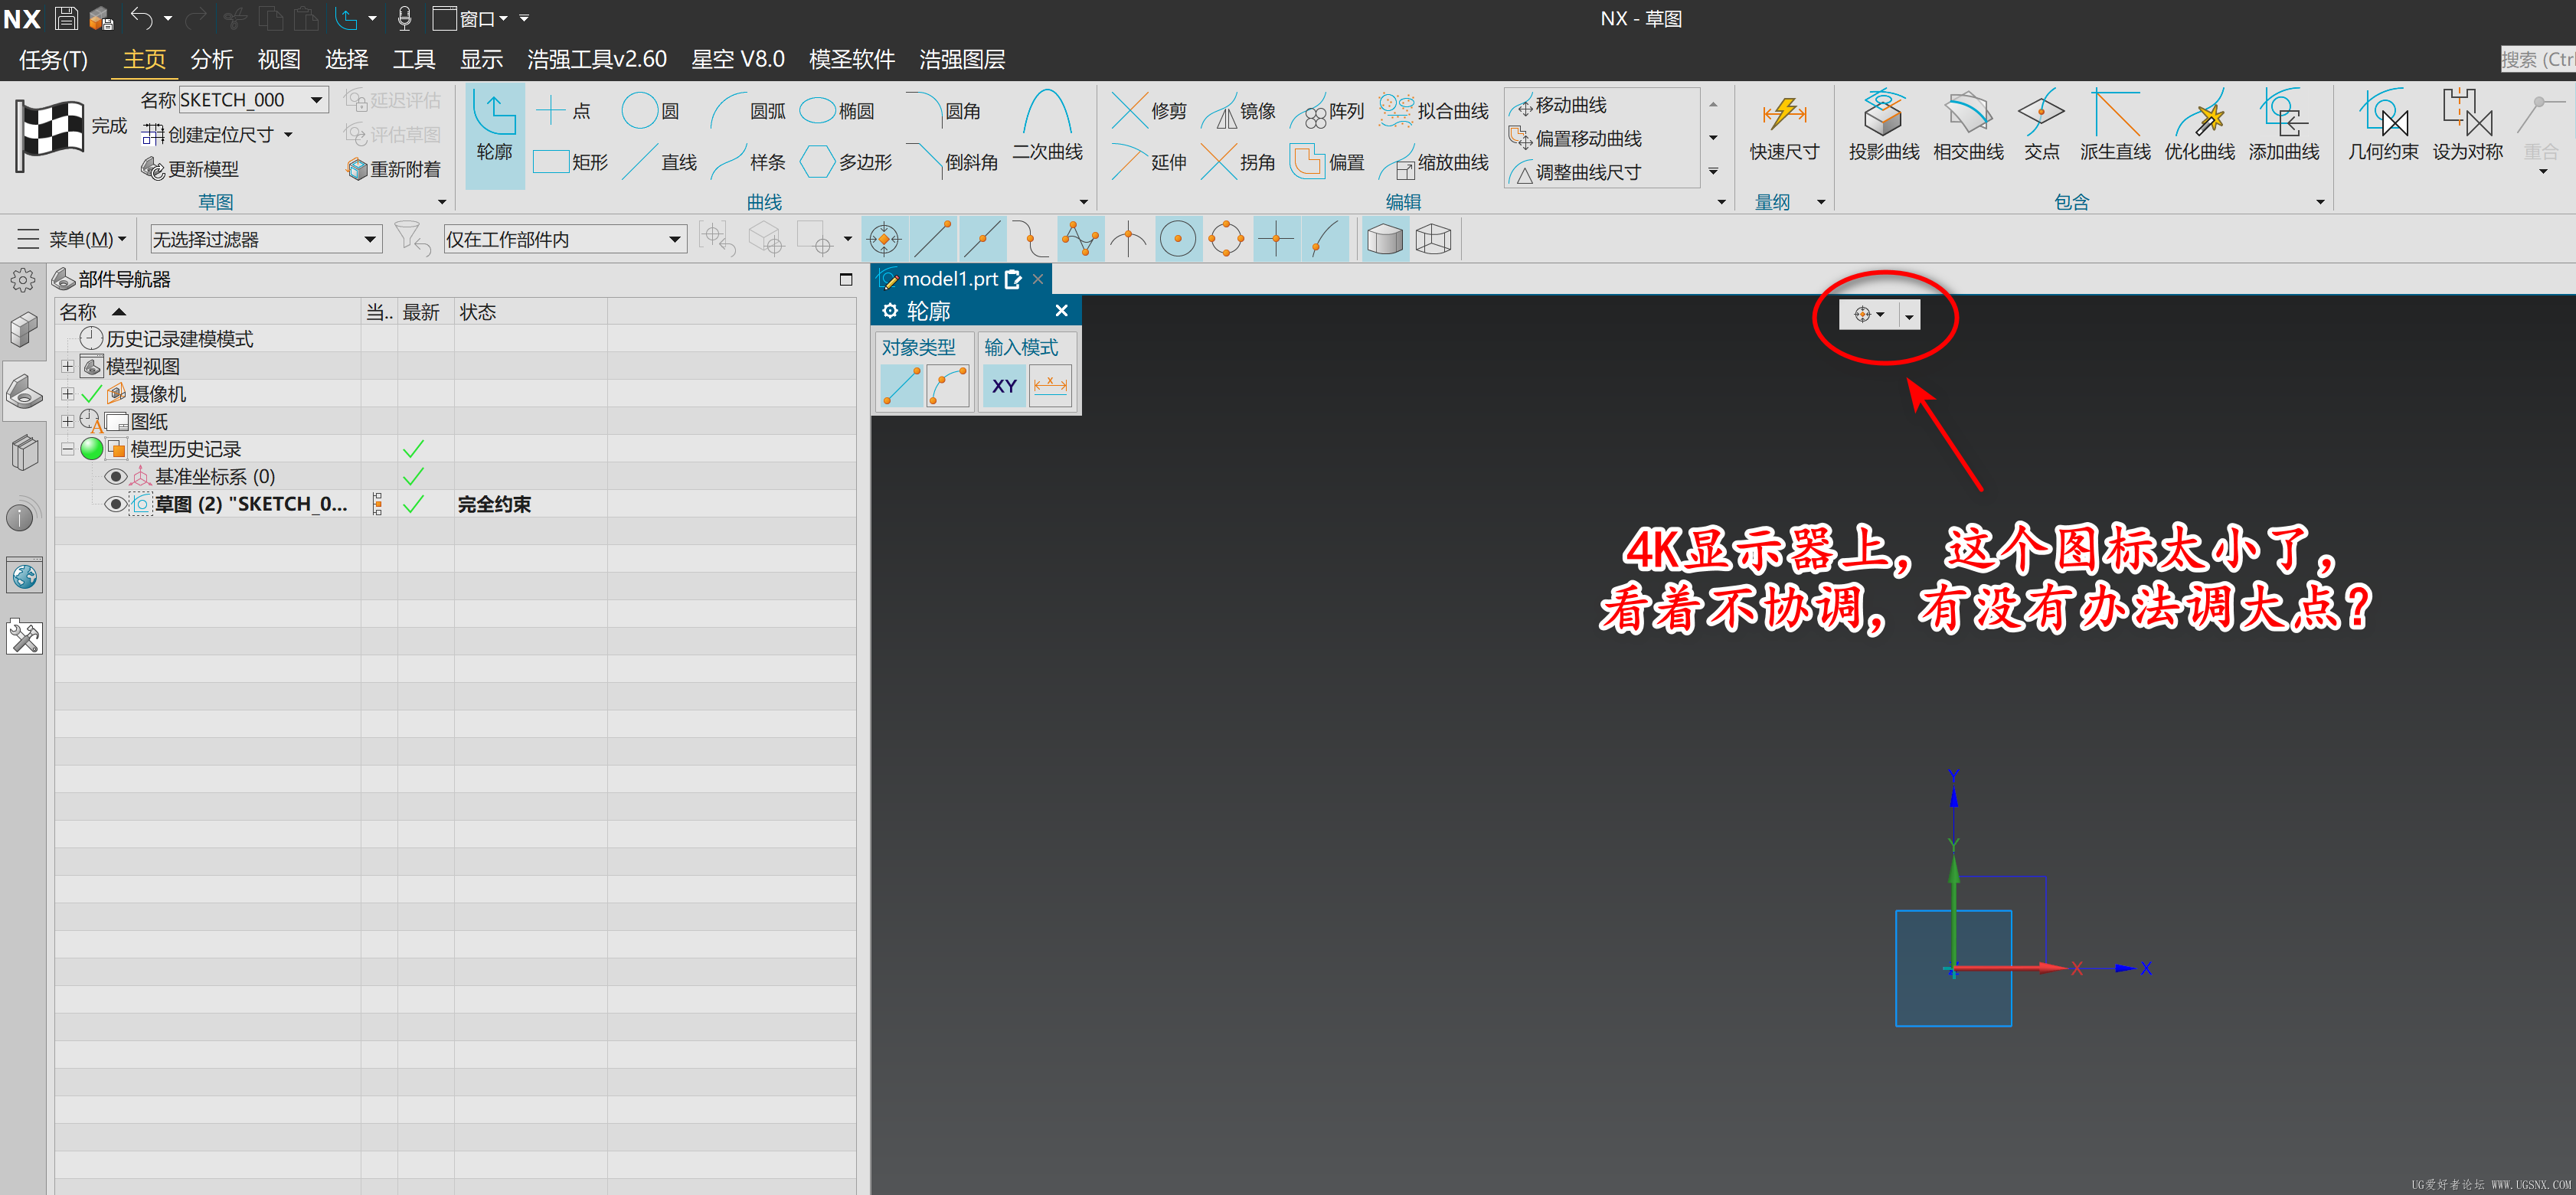Click the Project Curve (投影曲线) tool
2576x1195 pixels.
1883,126
